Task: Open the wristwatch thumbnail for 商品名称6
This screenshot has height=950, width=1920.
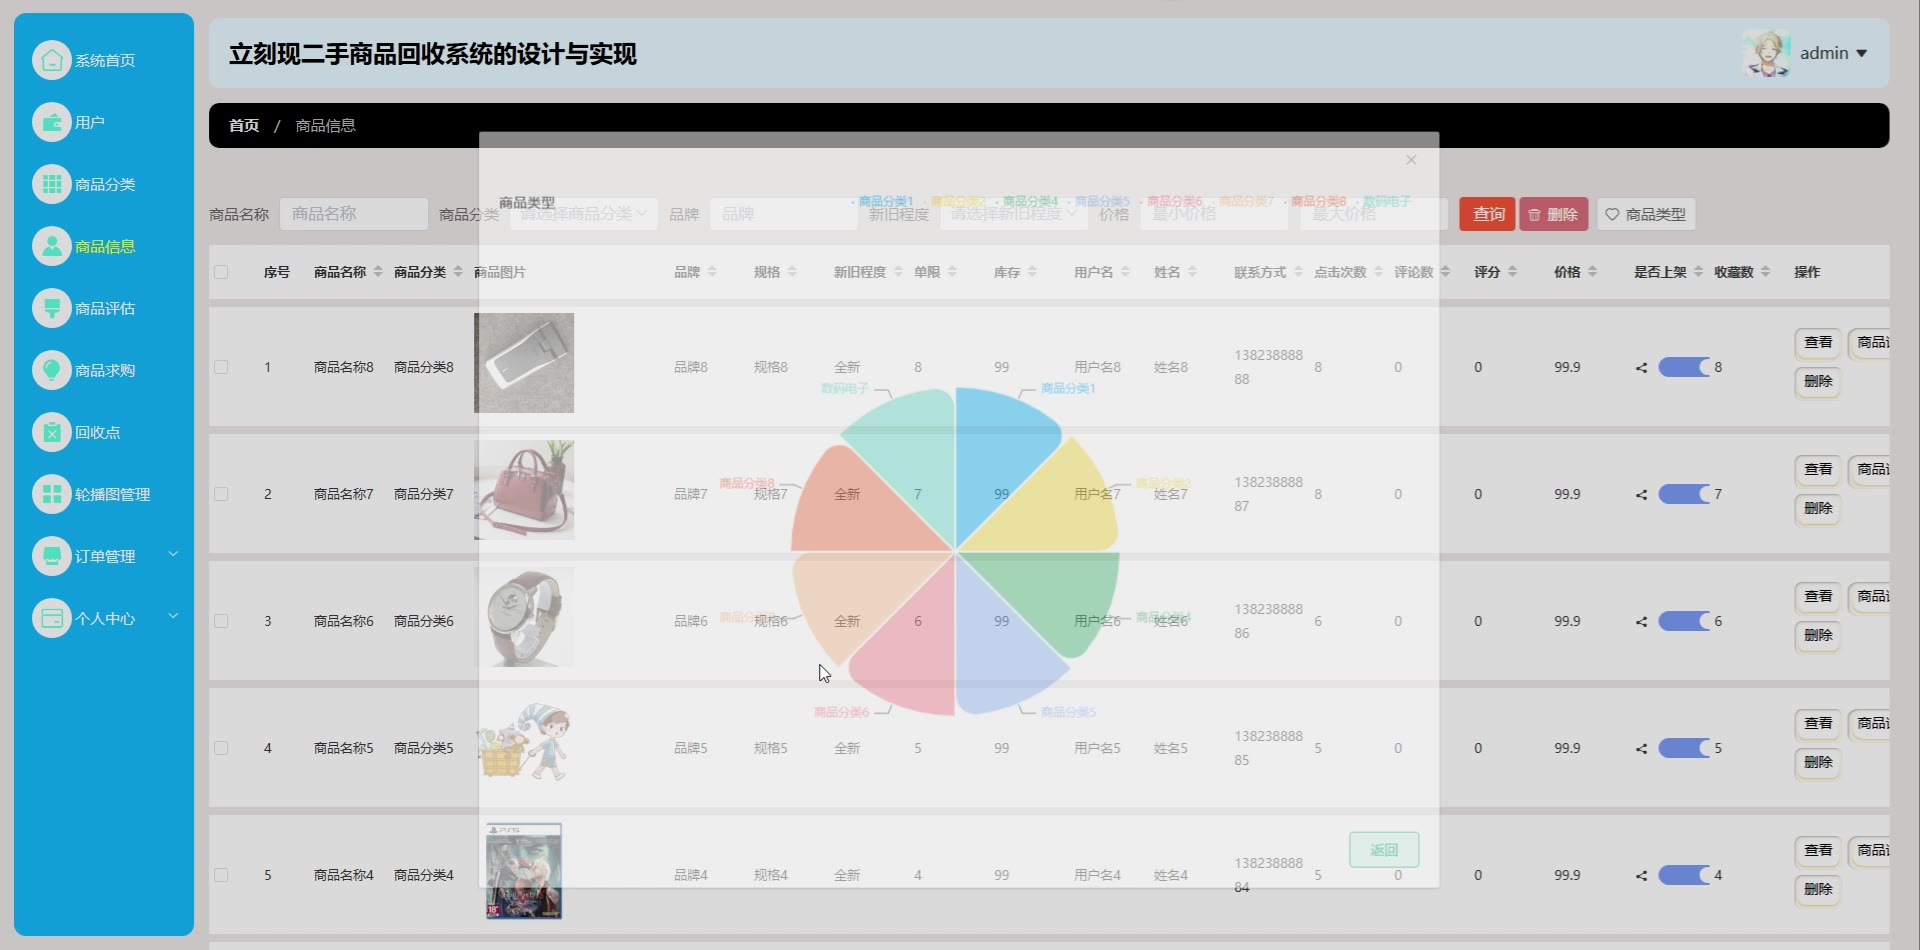Action: (x=524, y=617)
